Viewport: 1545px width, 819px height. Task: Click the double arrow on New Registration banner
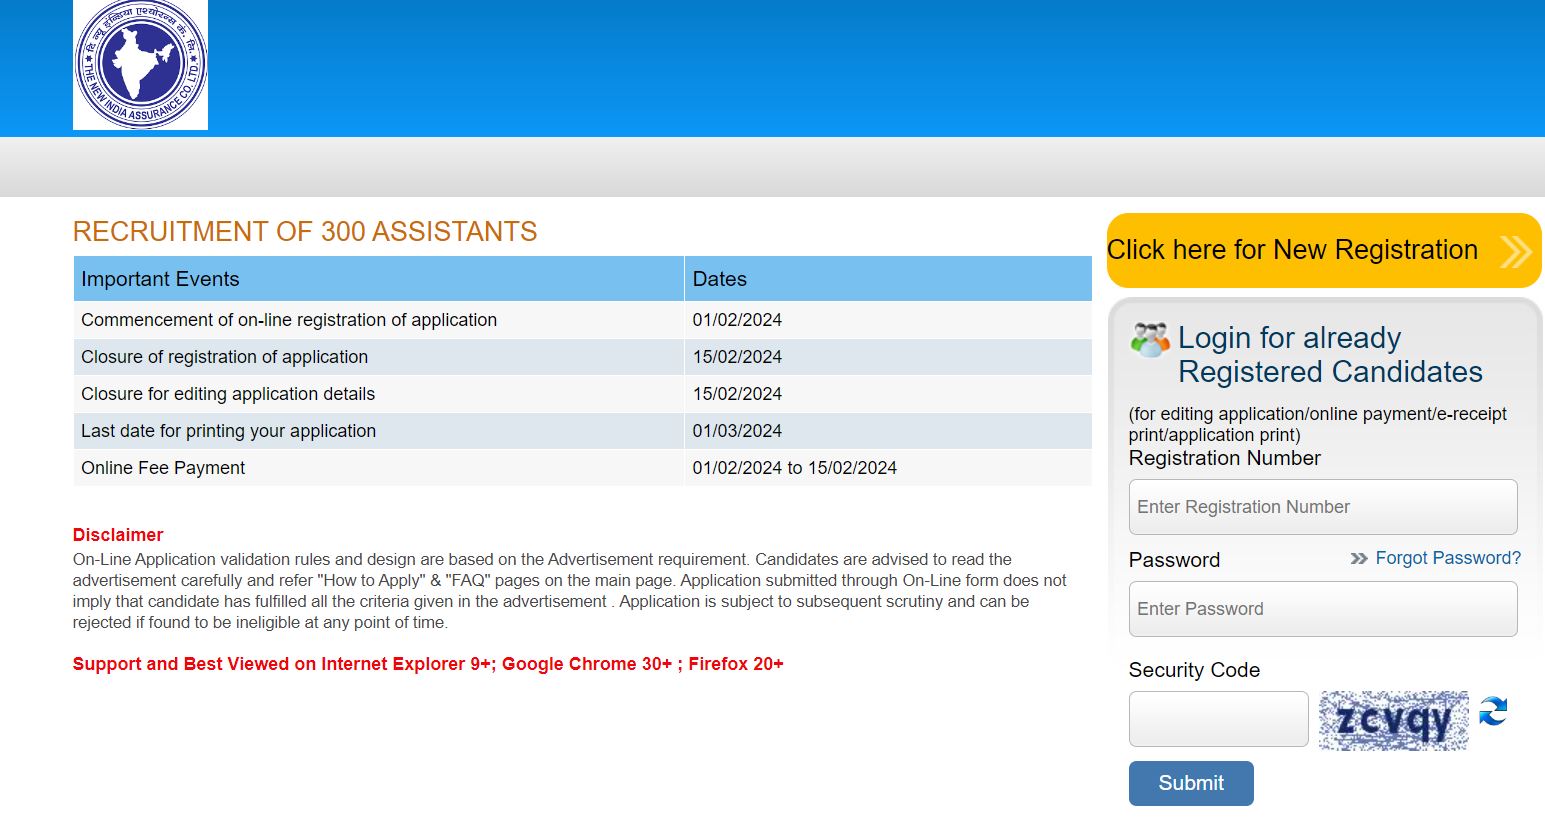point(1514,251)
